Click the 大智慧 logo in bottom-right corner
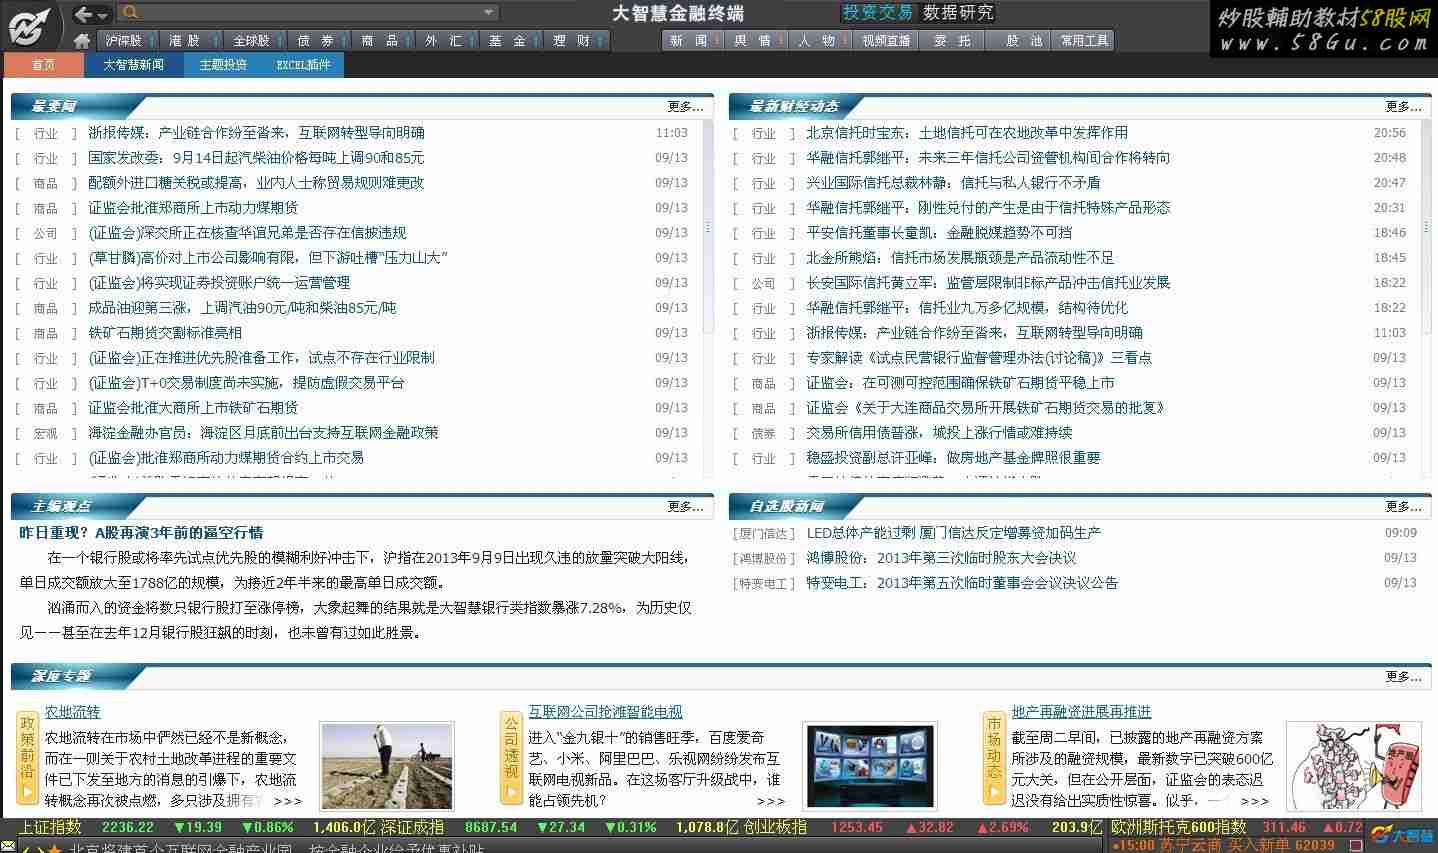This screenshot has width=1438, height=853. [1402, 835]
